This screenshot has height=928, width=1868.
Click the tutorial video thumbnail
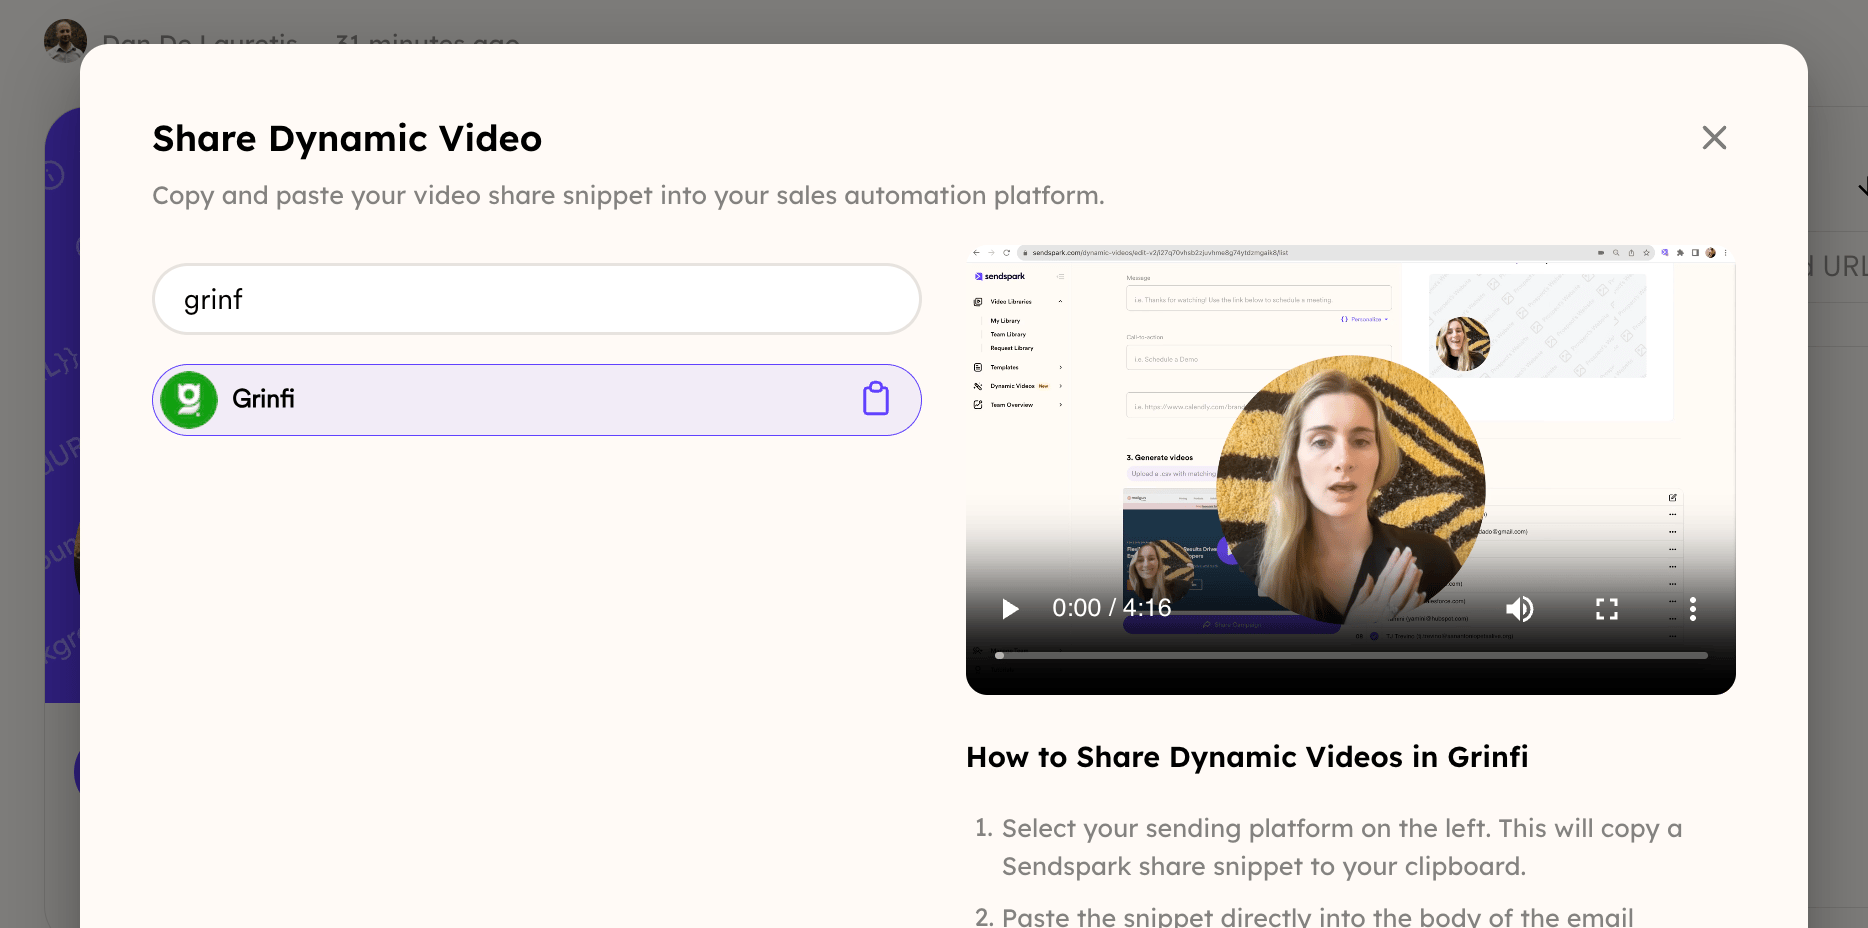tap(1351, 469)
